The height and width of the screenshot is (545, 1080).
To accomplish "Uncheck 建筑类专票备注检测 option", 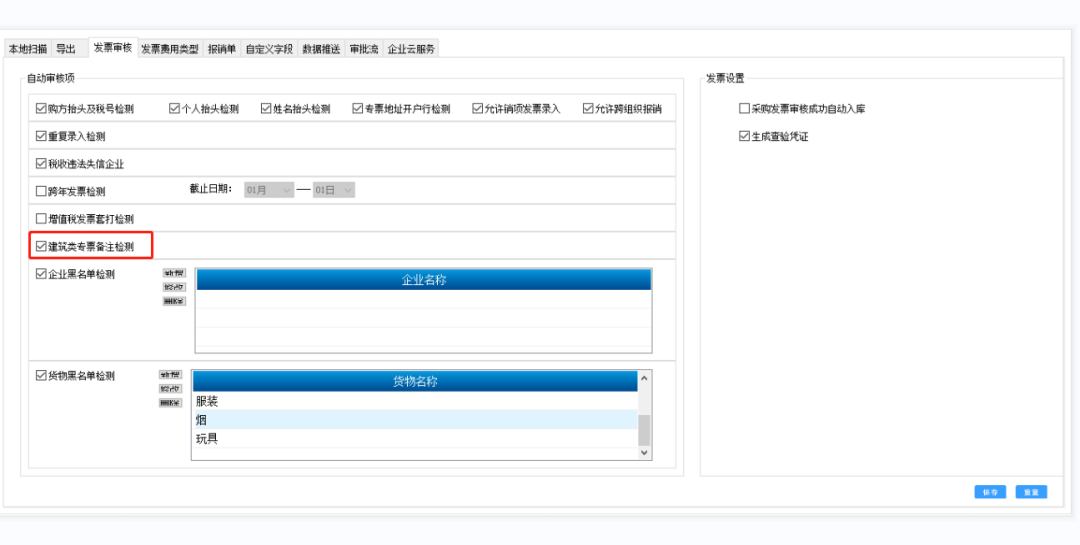I will tap(41, 246).
